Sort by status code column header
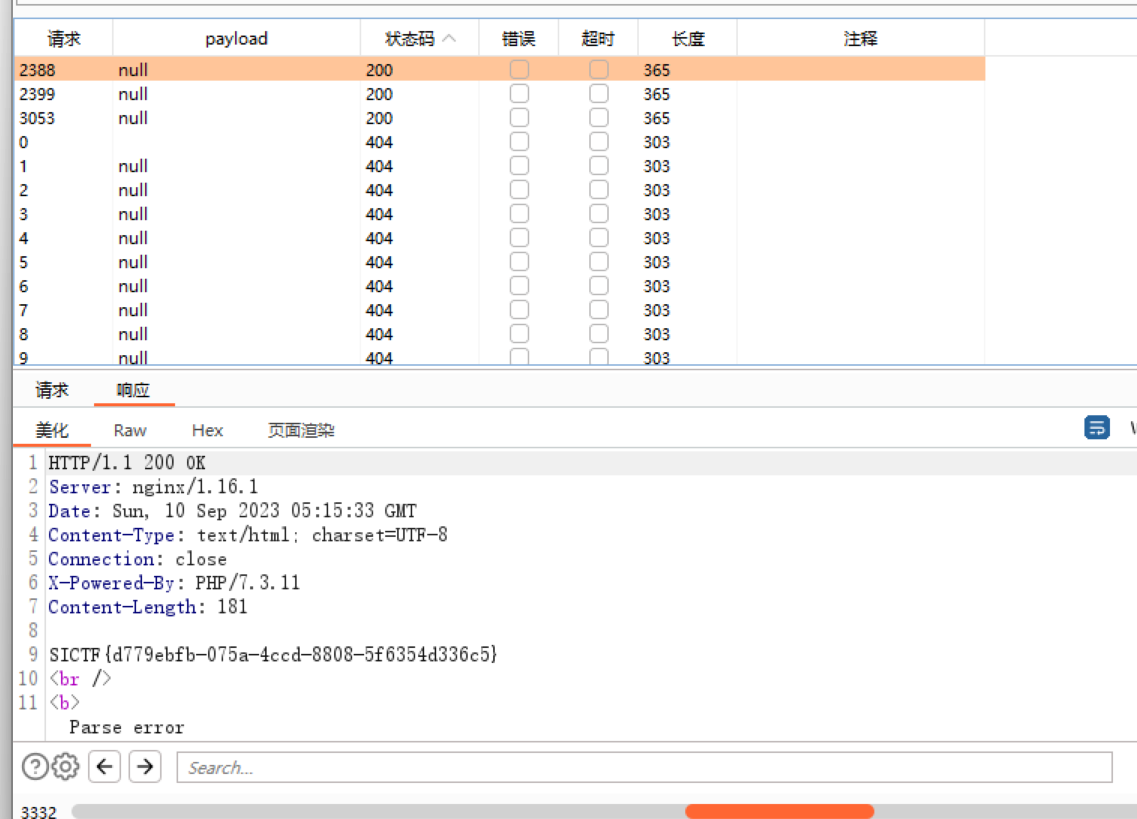This screenshot has height=819, width=1137. (419, 39)
